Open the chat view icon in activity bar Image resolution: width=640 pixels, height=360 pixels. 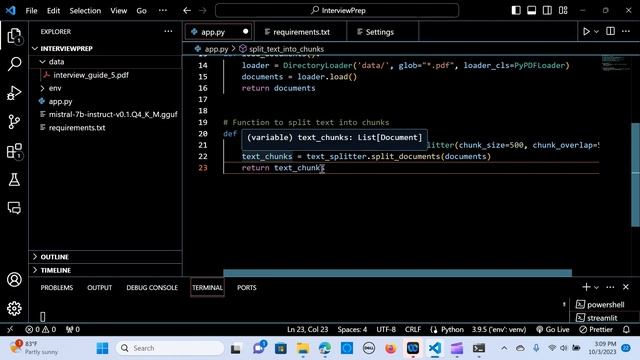pyautogui.click(x=14, y=208)
